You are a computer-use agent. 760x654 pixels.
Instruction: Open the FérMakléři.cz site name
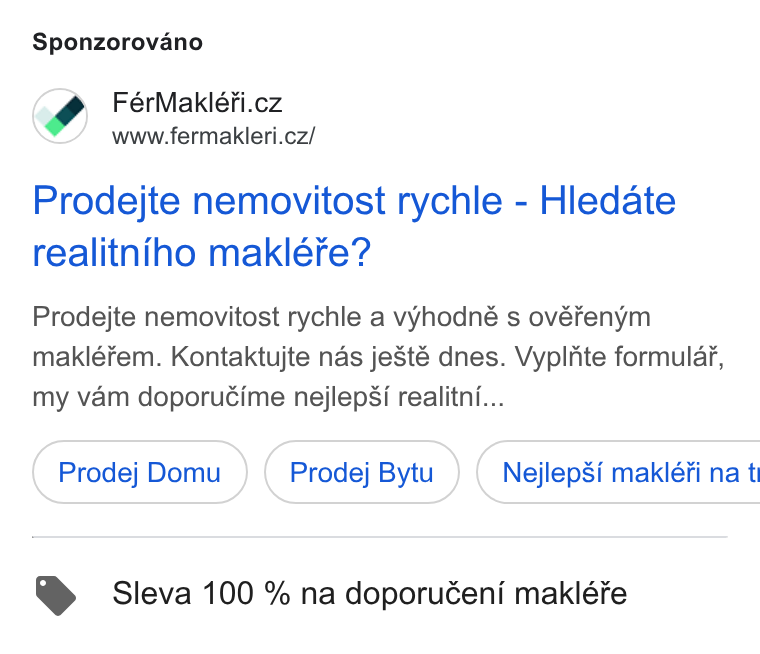pyautogui.click(x=197, y=103)
